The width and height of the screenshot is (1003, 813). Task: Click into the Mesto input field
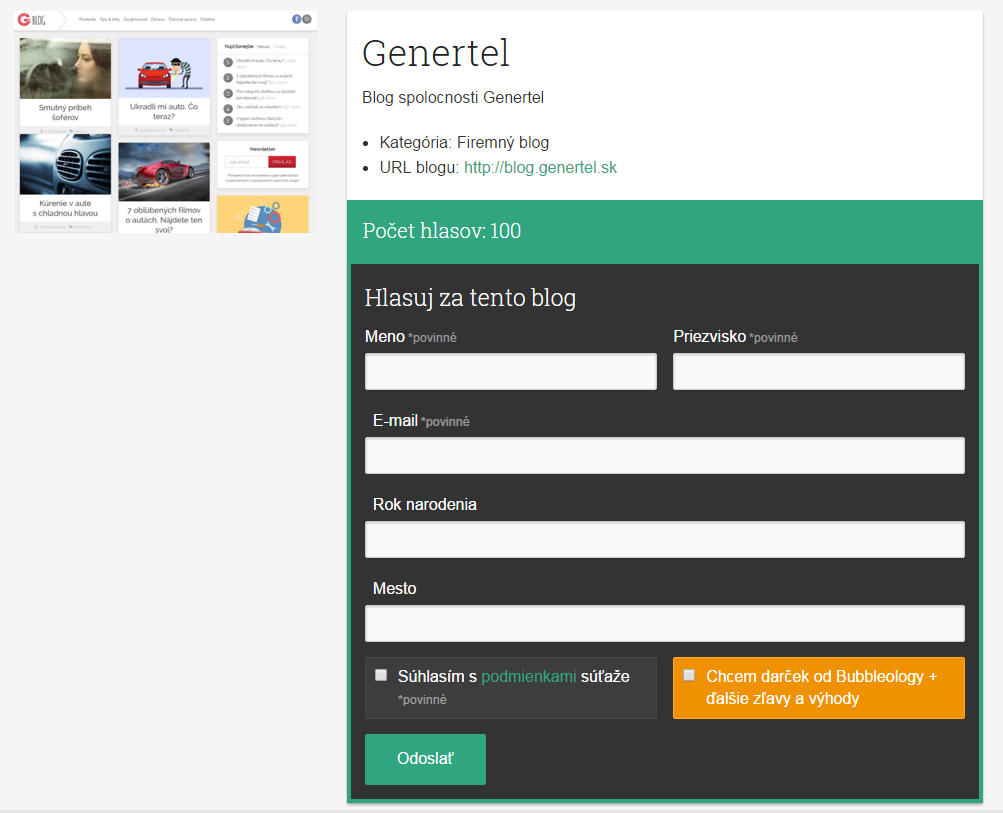[665, 623]
